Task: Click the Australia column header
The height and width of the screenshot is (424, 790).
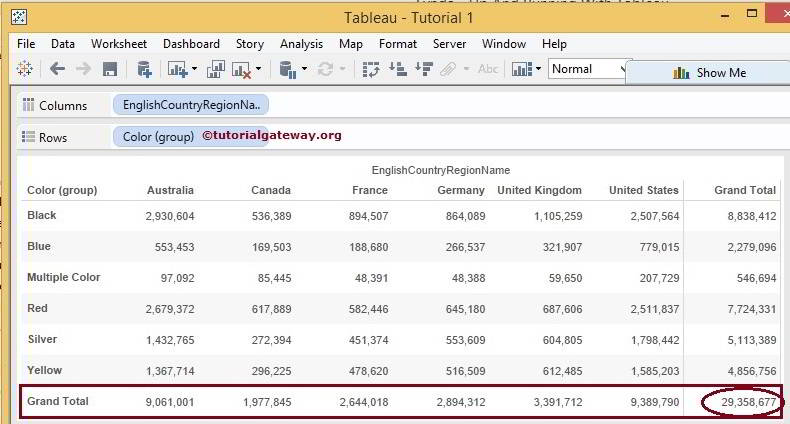Action: 170,190
